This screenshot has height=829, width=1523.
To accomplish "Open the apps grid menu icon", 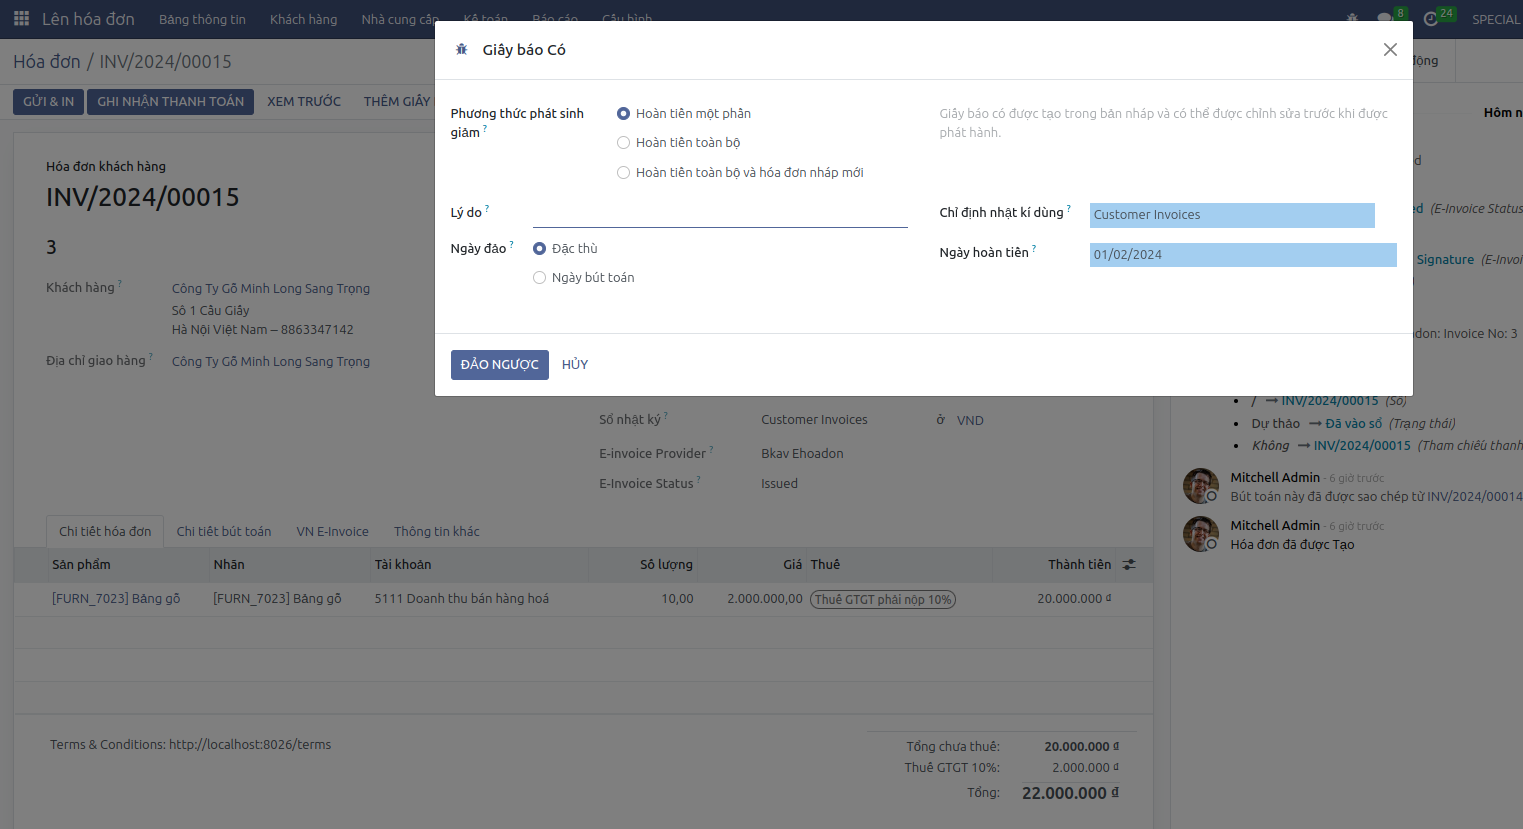I will [x=21, y=19].
